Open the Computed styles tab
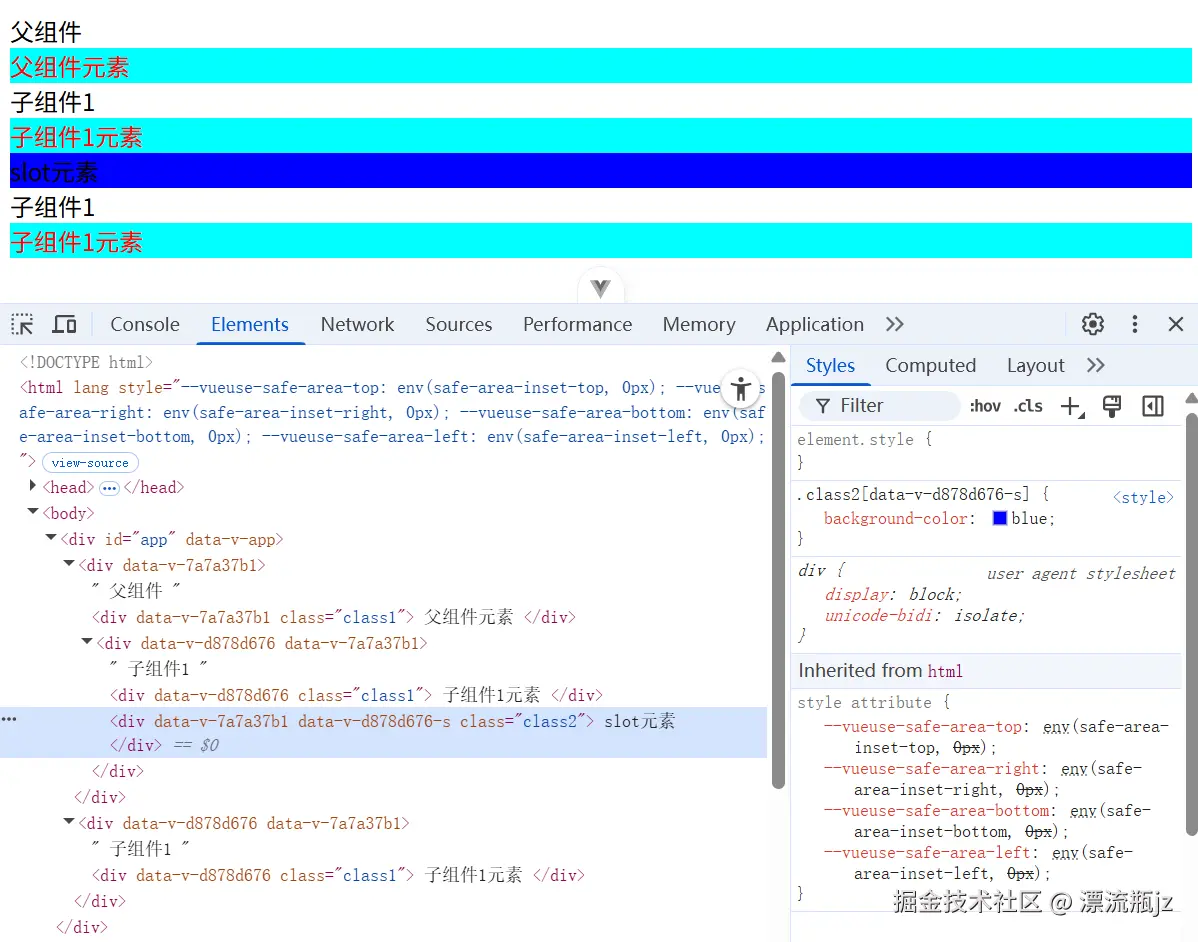This screenshot has width=1198, height=942. 930,365
